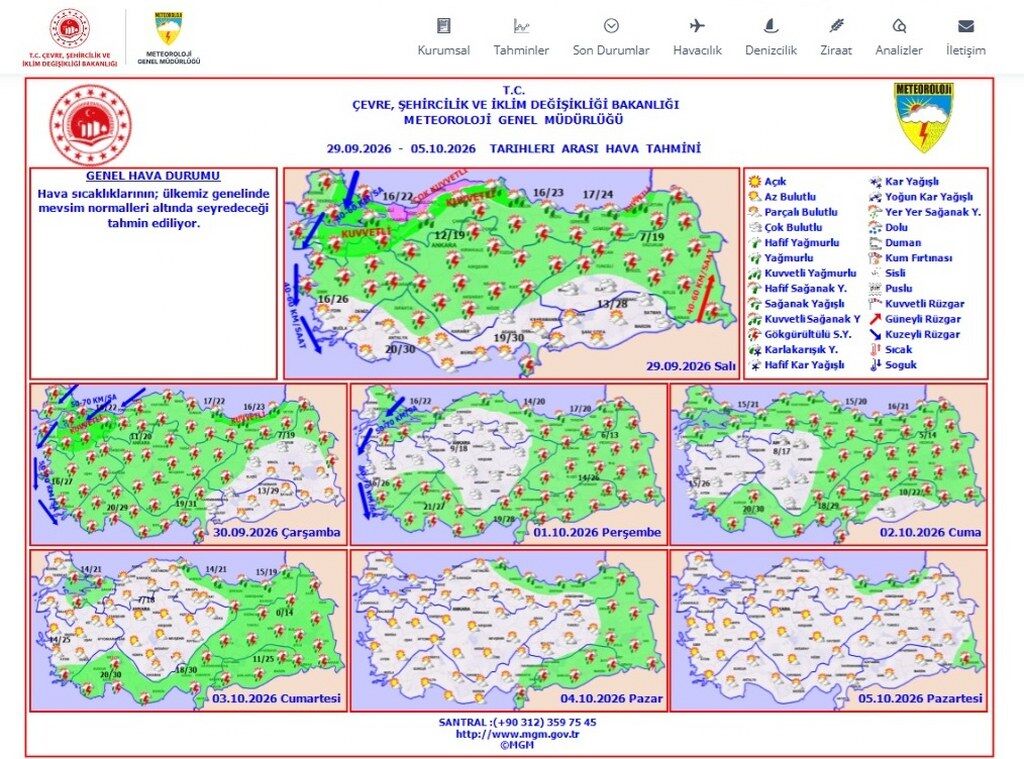
Task: Click the Kuzeyli Rüzgar blue arrow icon
Action: click(x=875, y=334)
